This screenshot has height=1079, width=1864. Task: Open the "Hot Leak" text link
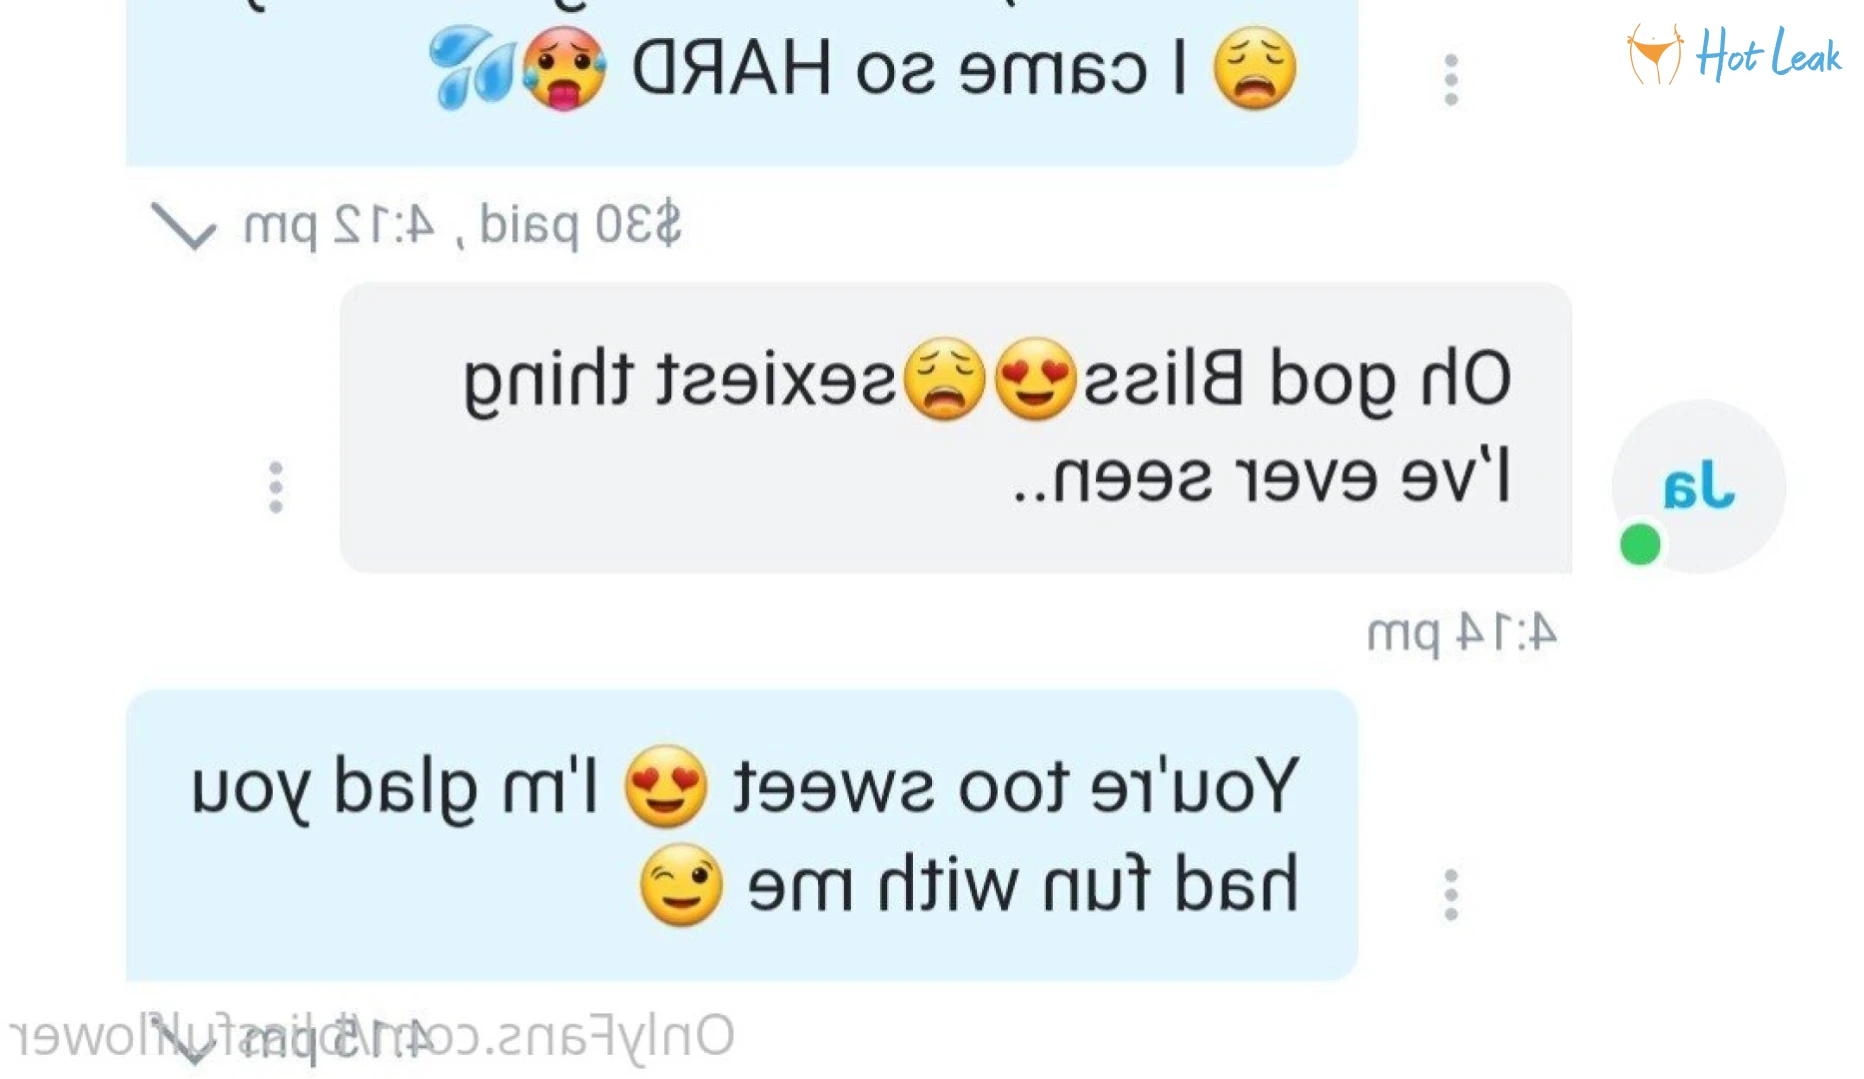pyautogui.click(x=1768, y=54)
